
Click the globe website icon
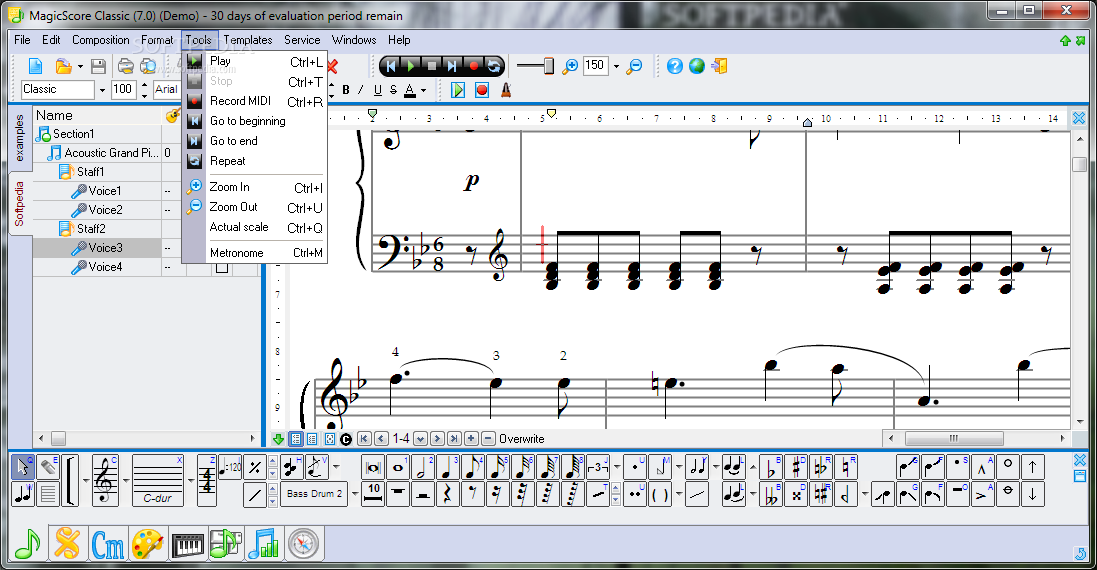click(697, 66)
